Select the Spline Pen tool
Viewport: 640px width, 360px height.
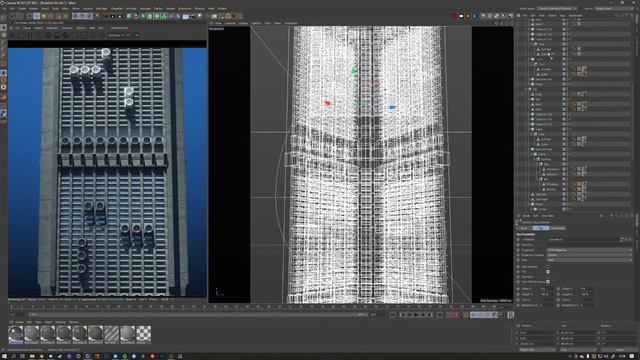(x=136, y=16)
